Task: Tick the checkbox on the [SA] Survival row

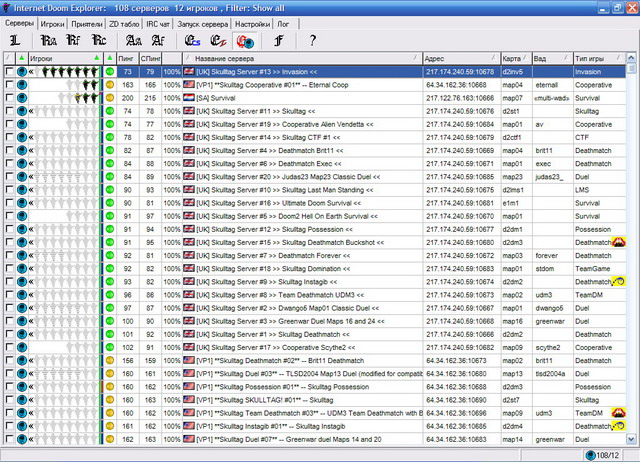Action: point(9,98)
